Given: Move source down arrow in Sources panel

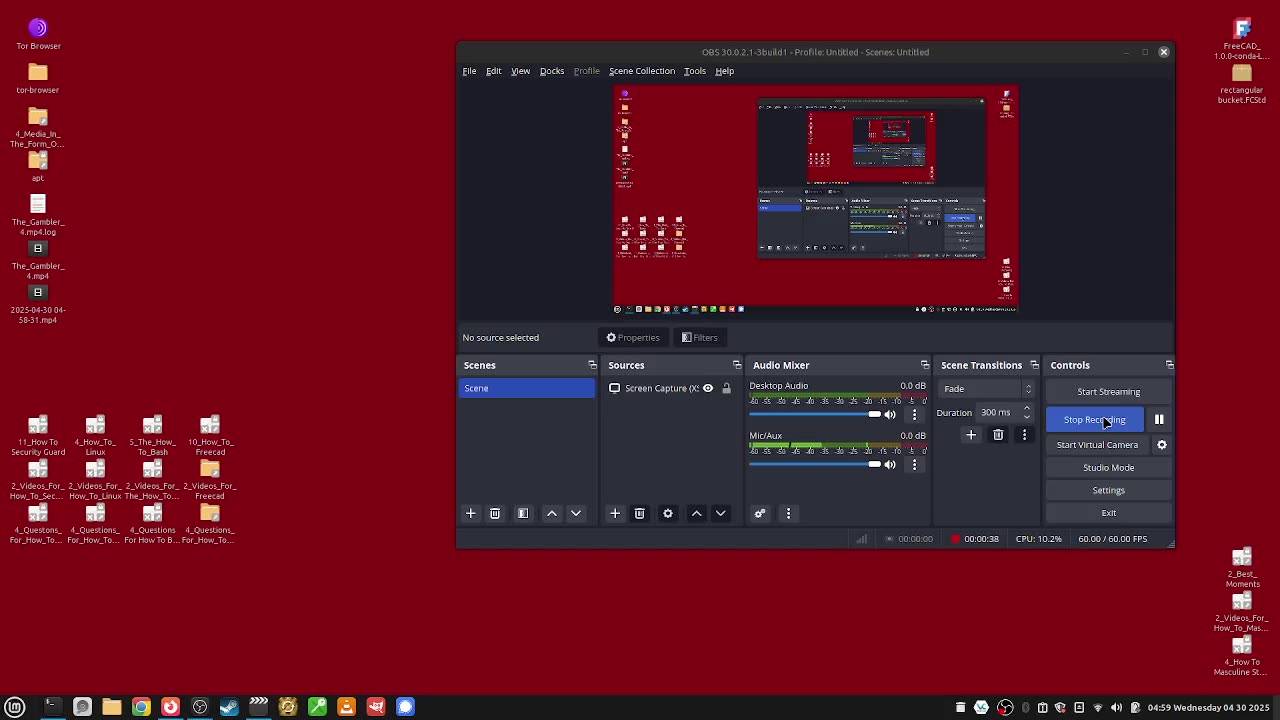Looking at the screenshot, I should coord(721,513).
